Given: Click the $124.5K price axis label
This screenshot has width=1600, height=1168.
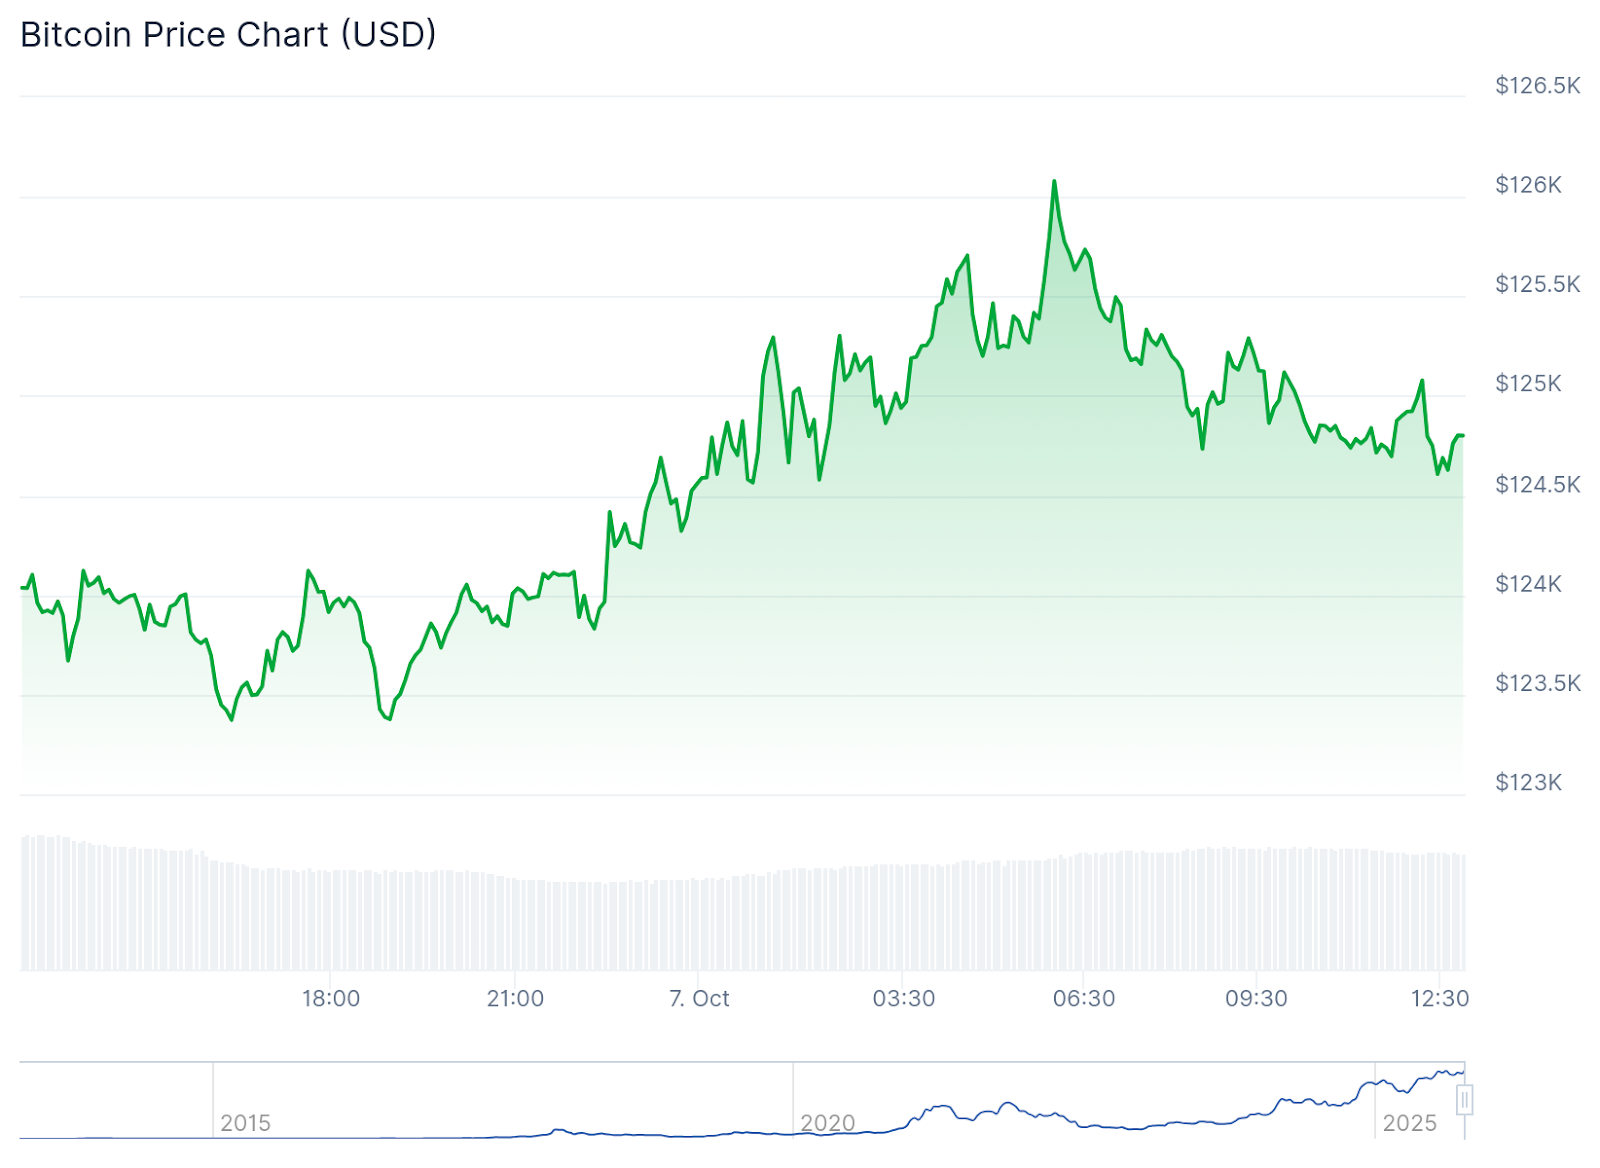Looking at the screenshot, I should pyautogui.click(x=1537, y=485).
